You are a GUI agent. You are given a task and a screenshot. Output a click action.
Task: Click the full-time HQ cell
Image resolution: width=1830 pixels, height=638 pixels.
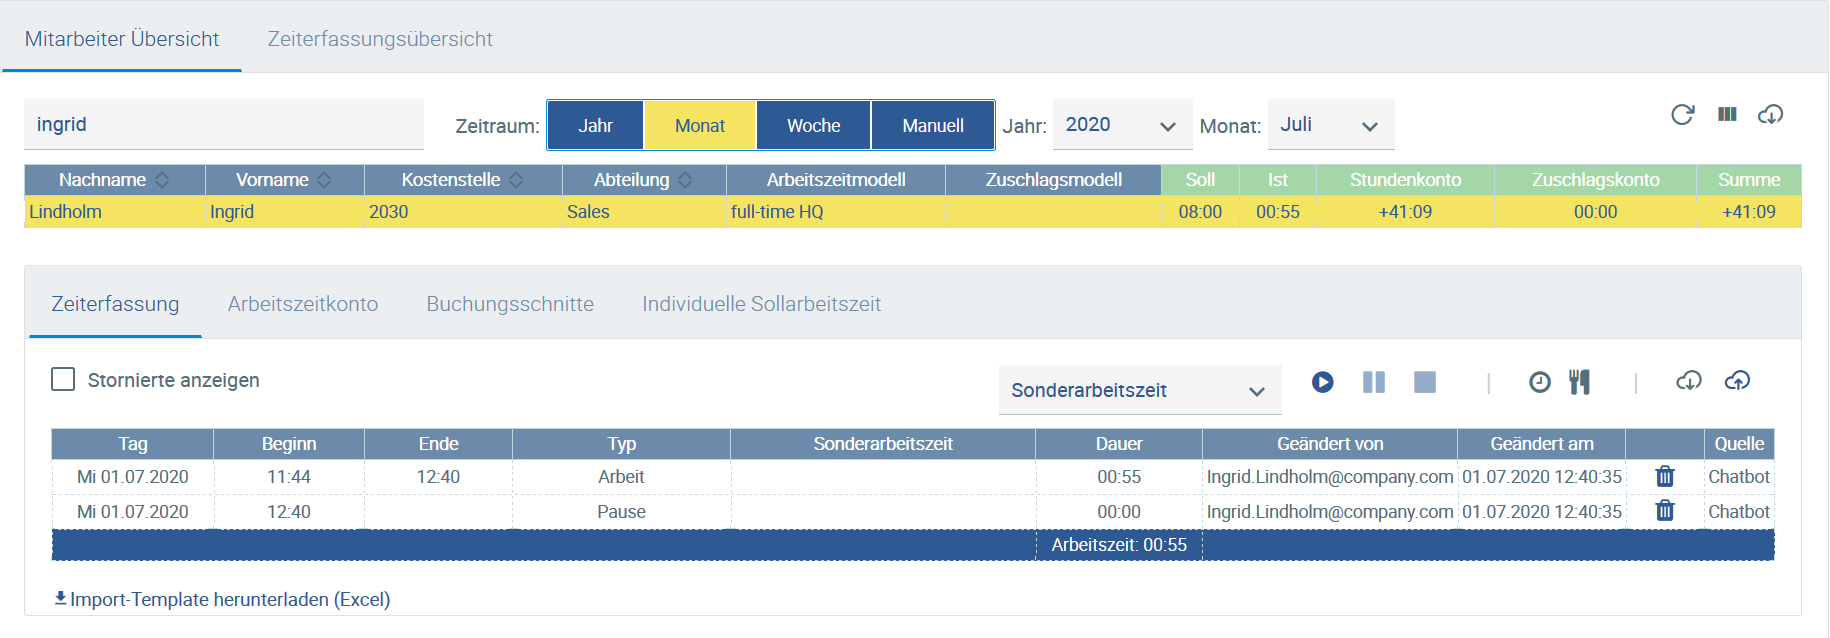pos(836,212)
